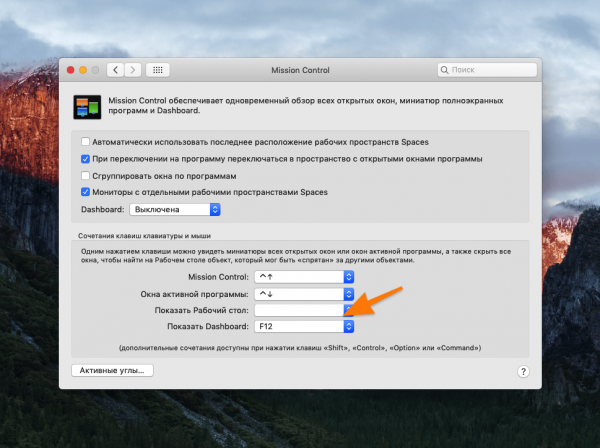This screenshot has width=600, height=448.
Task: Click the magnifier icon in search field
Action: (x=444, y=70)
